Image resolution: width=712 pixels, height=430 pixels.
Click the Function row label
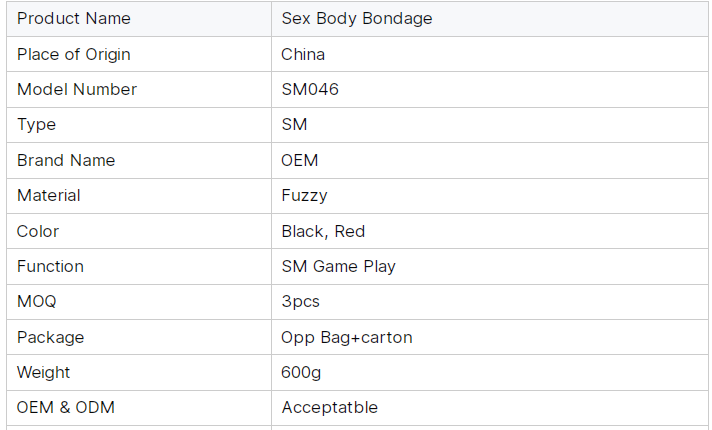(50, 267)
